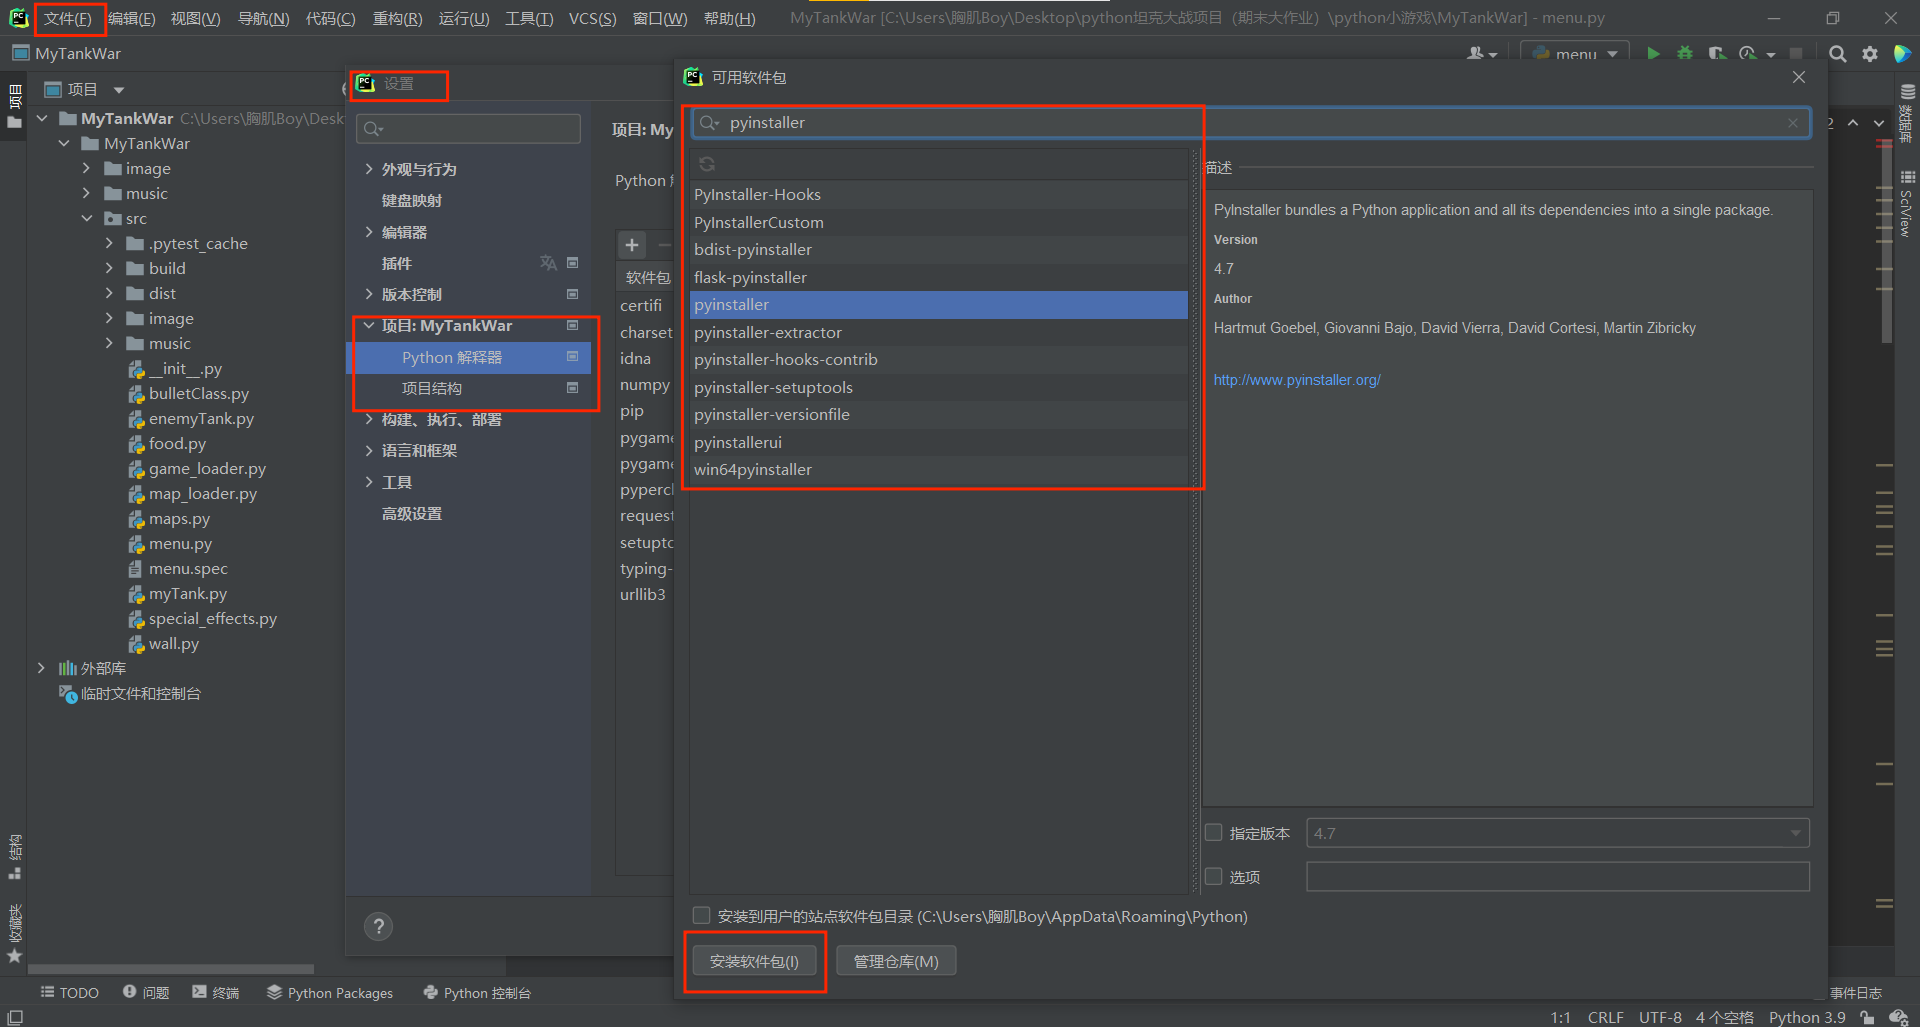Open the plugin translation icon next to 插件

coord(548,263)
